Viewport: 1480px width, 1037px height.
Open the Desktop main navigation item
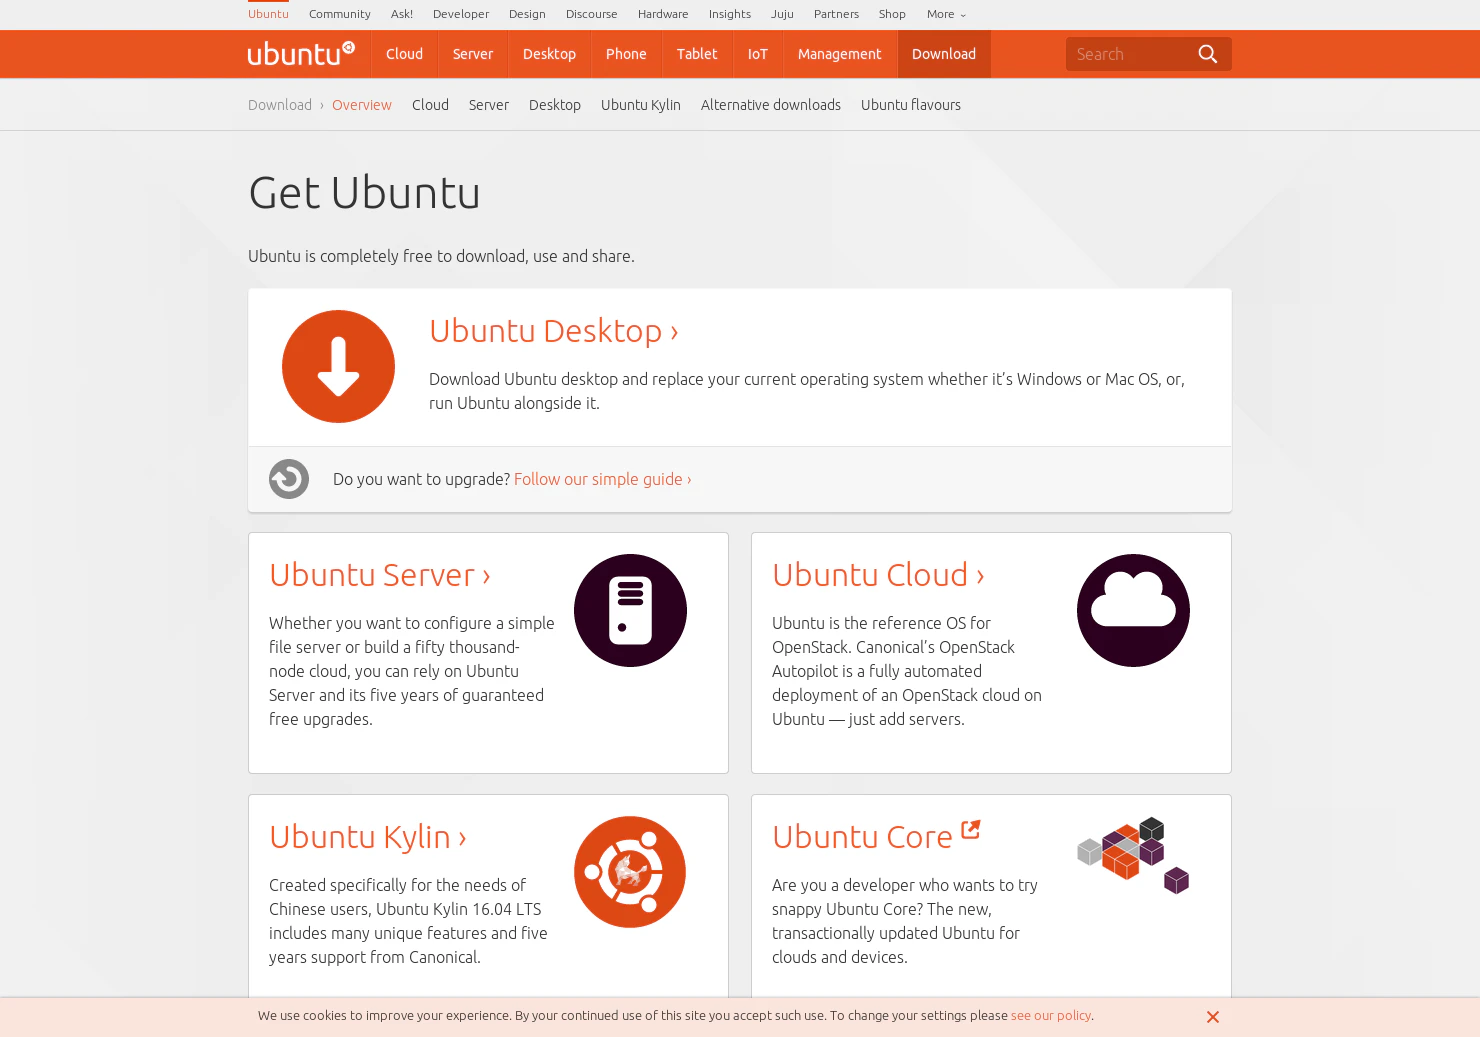point(549,54)
